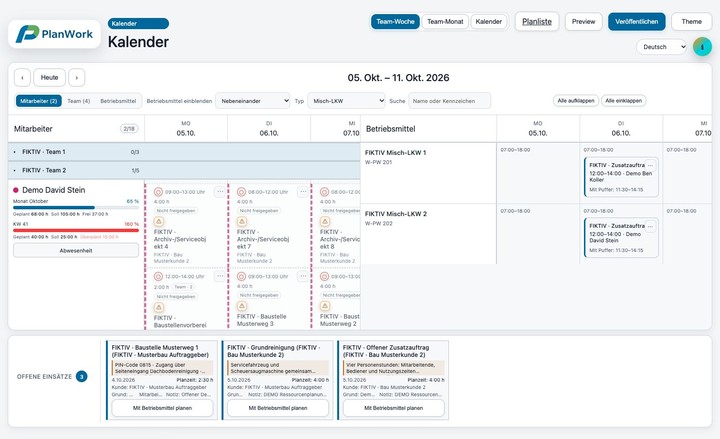Plan Grundreinigung job with Betriebsmittel
Image resolution: width=720 pixels, height=439 pixels.
278,408
